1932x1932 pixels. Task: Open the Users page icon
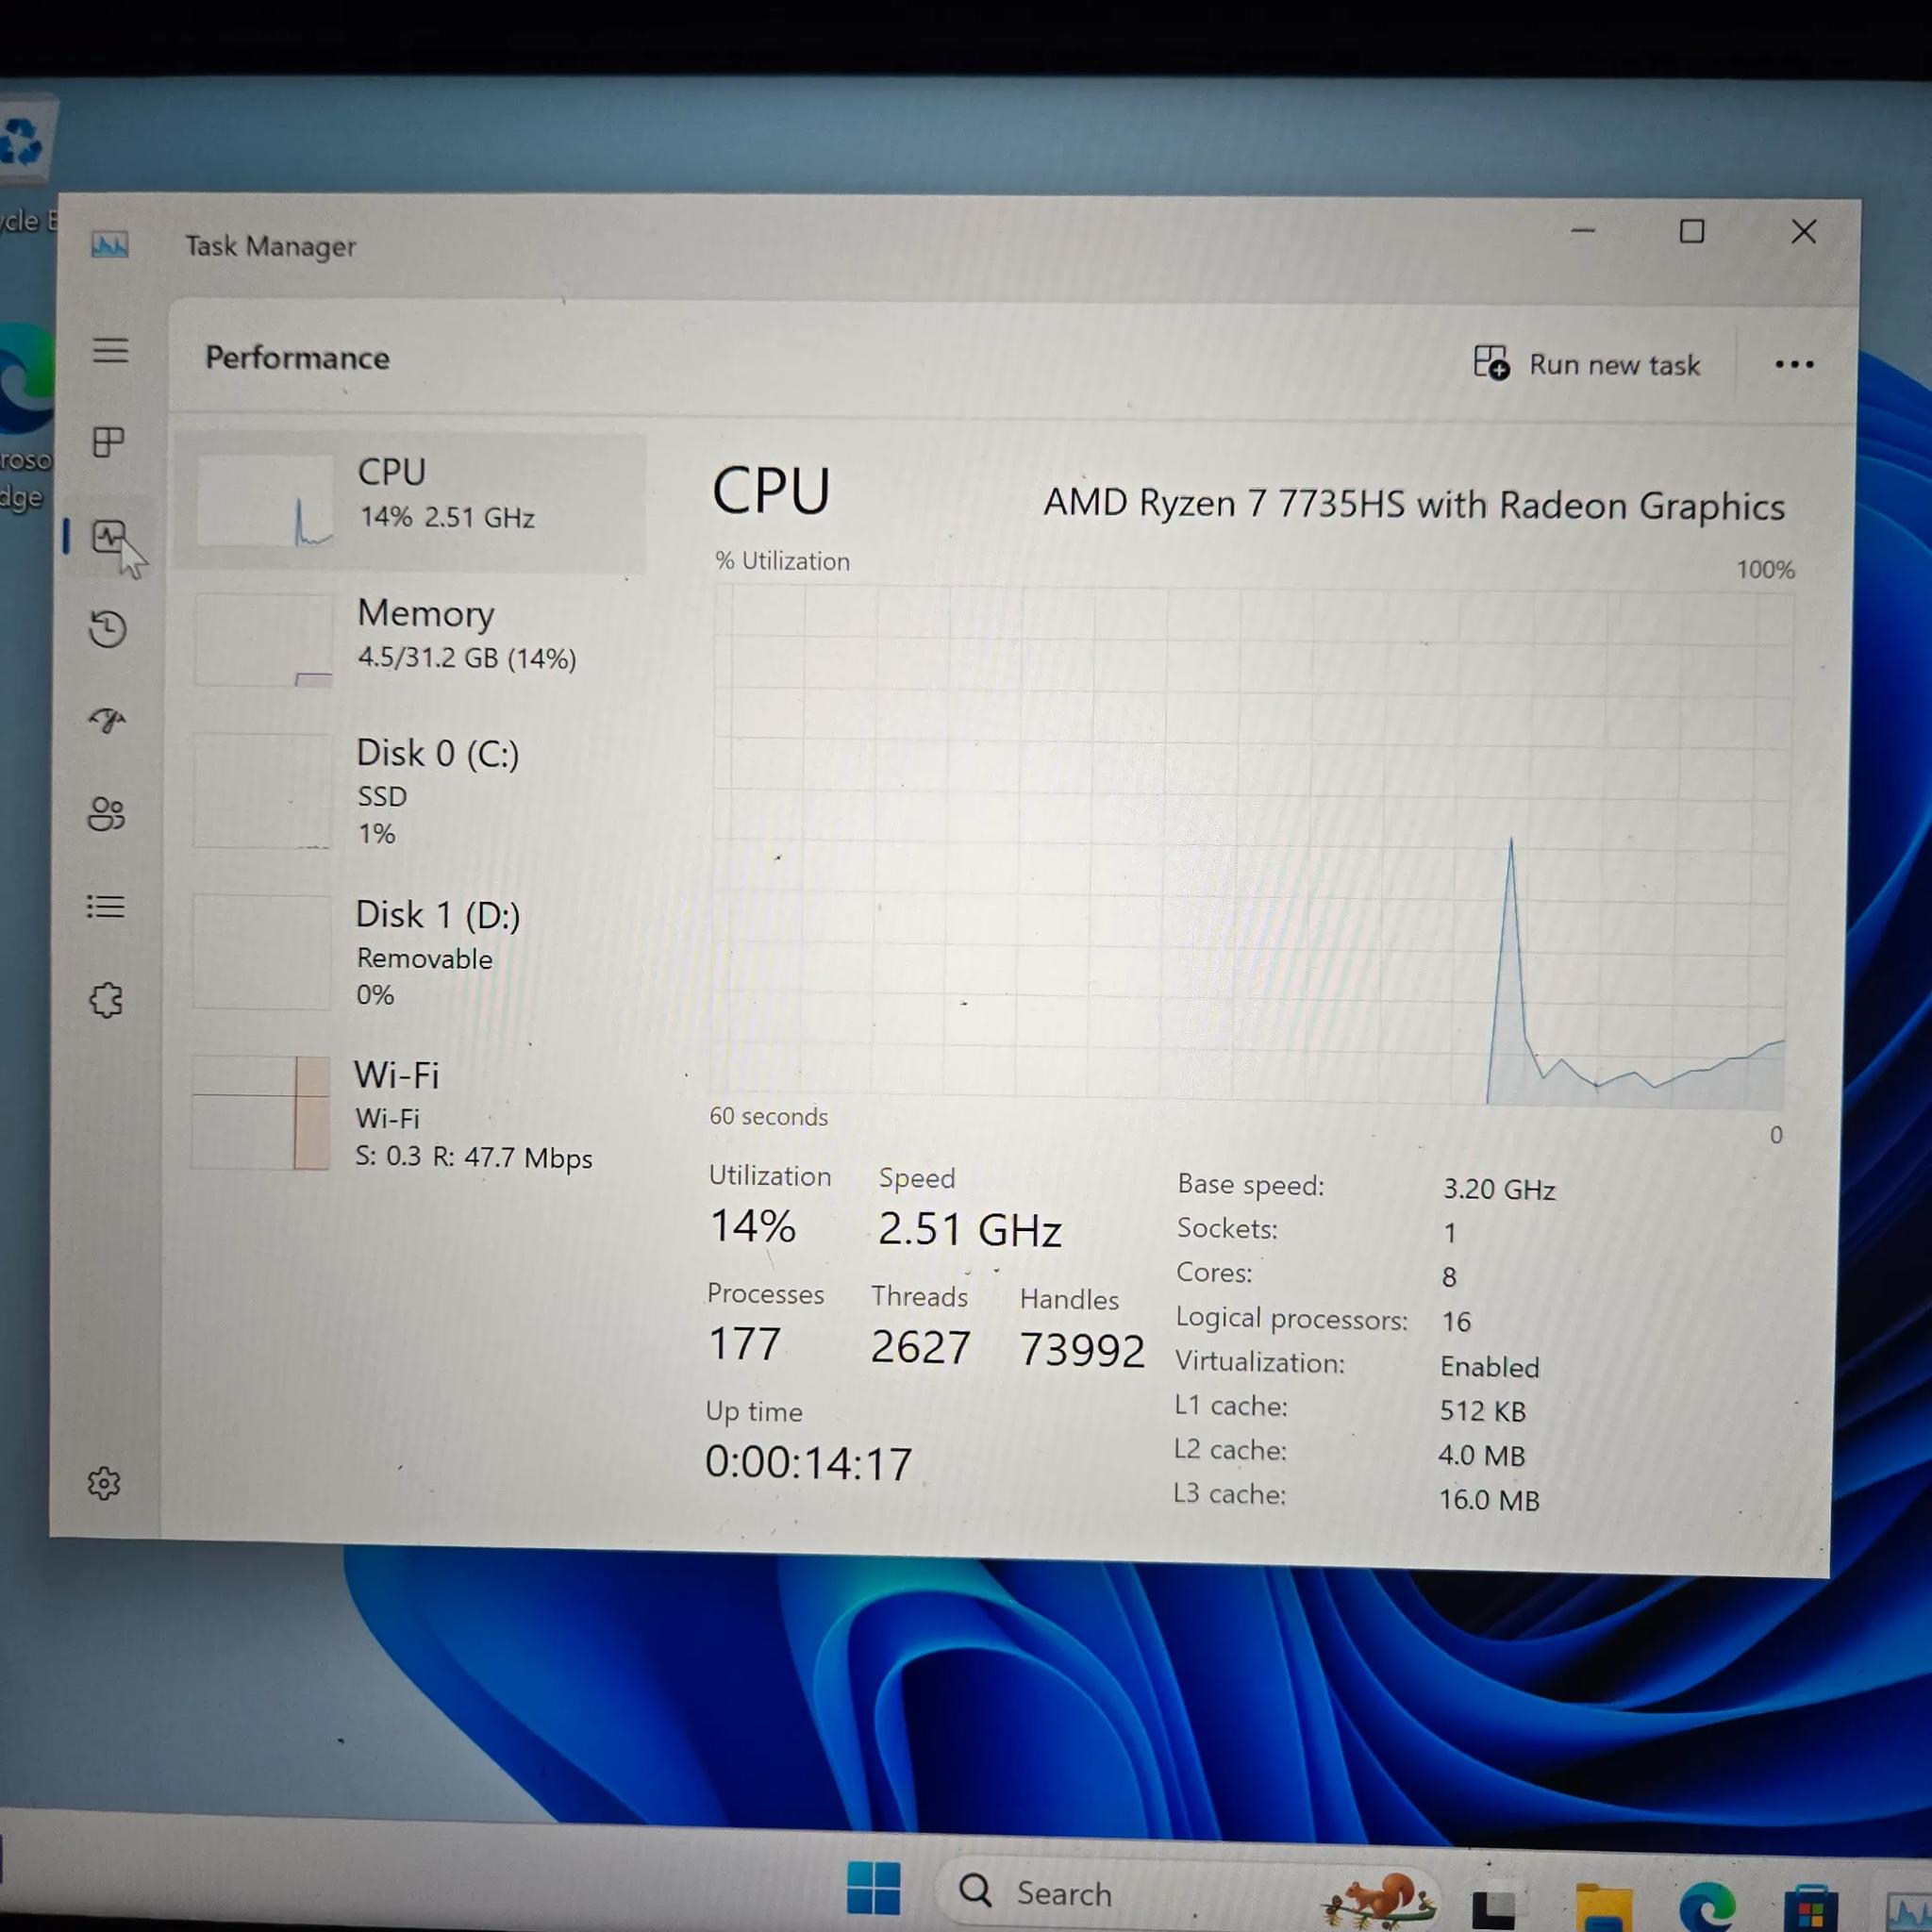pos(106,813)
